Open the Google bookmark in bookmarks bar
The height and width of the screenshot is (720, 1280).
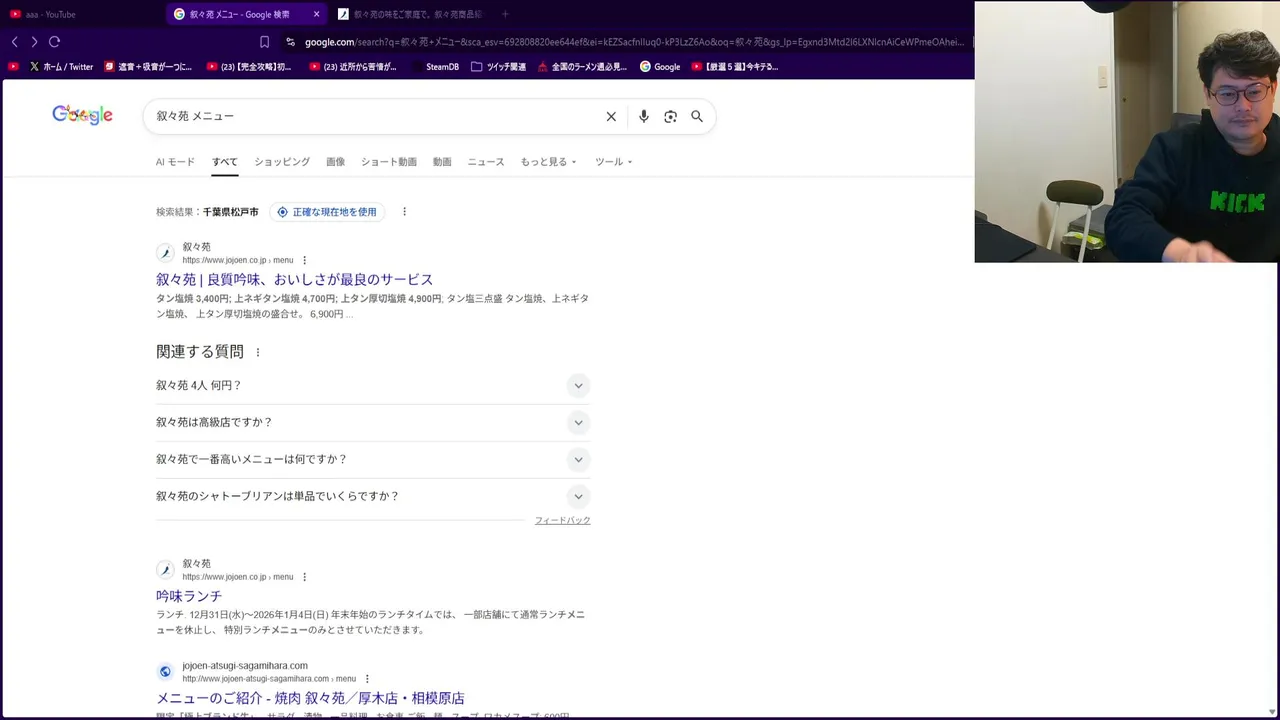tap(660, 67)
